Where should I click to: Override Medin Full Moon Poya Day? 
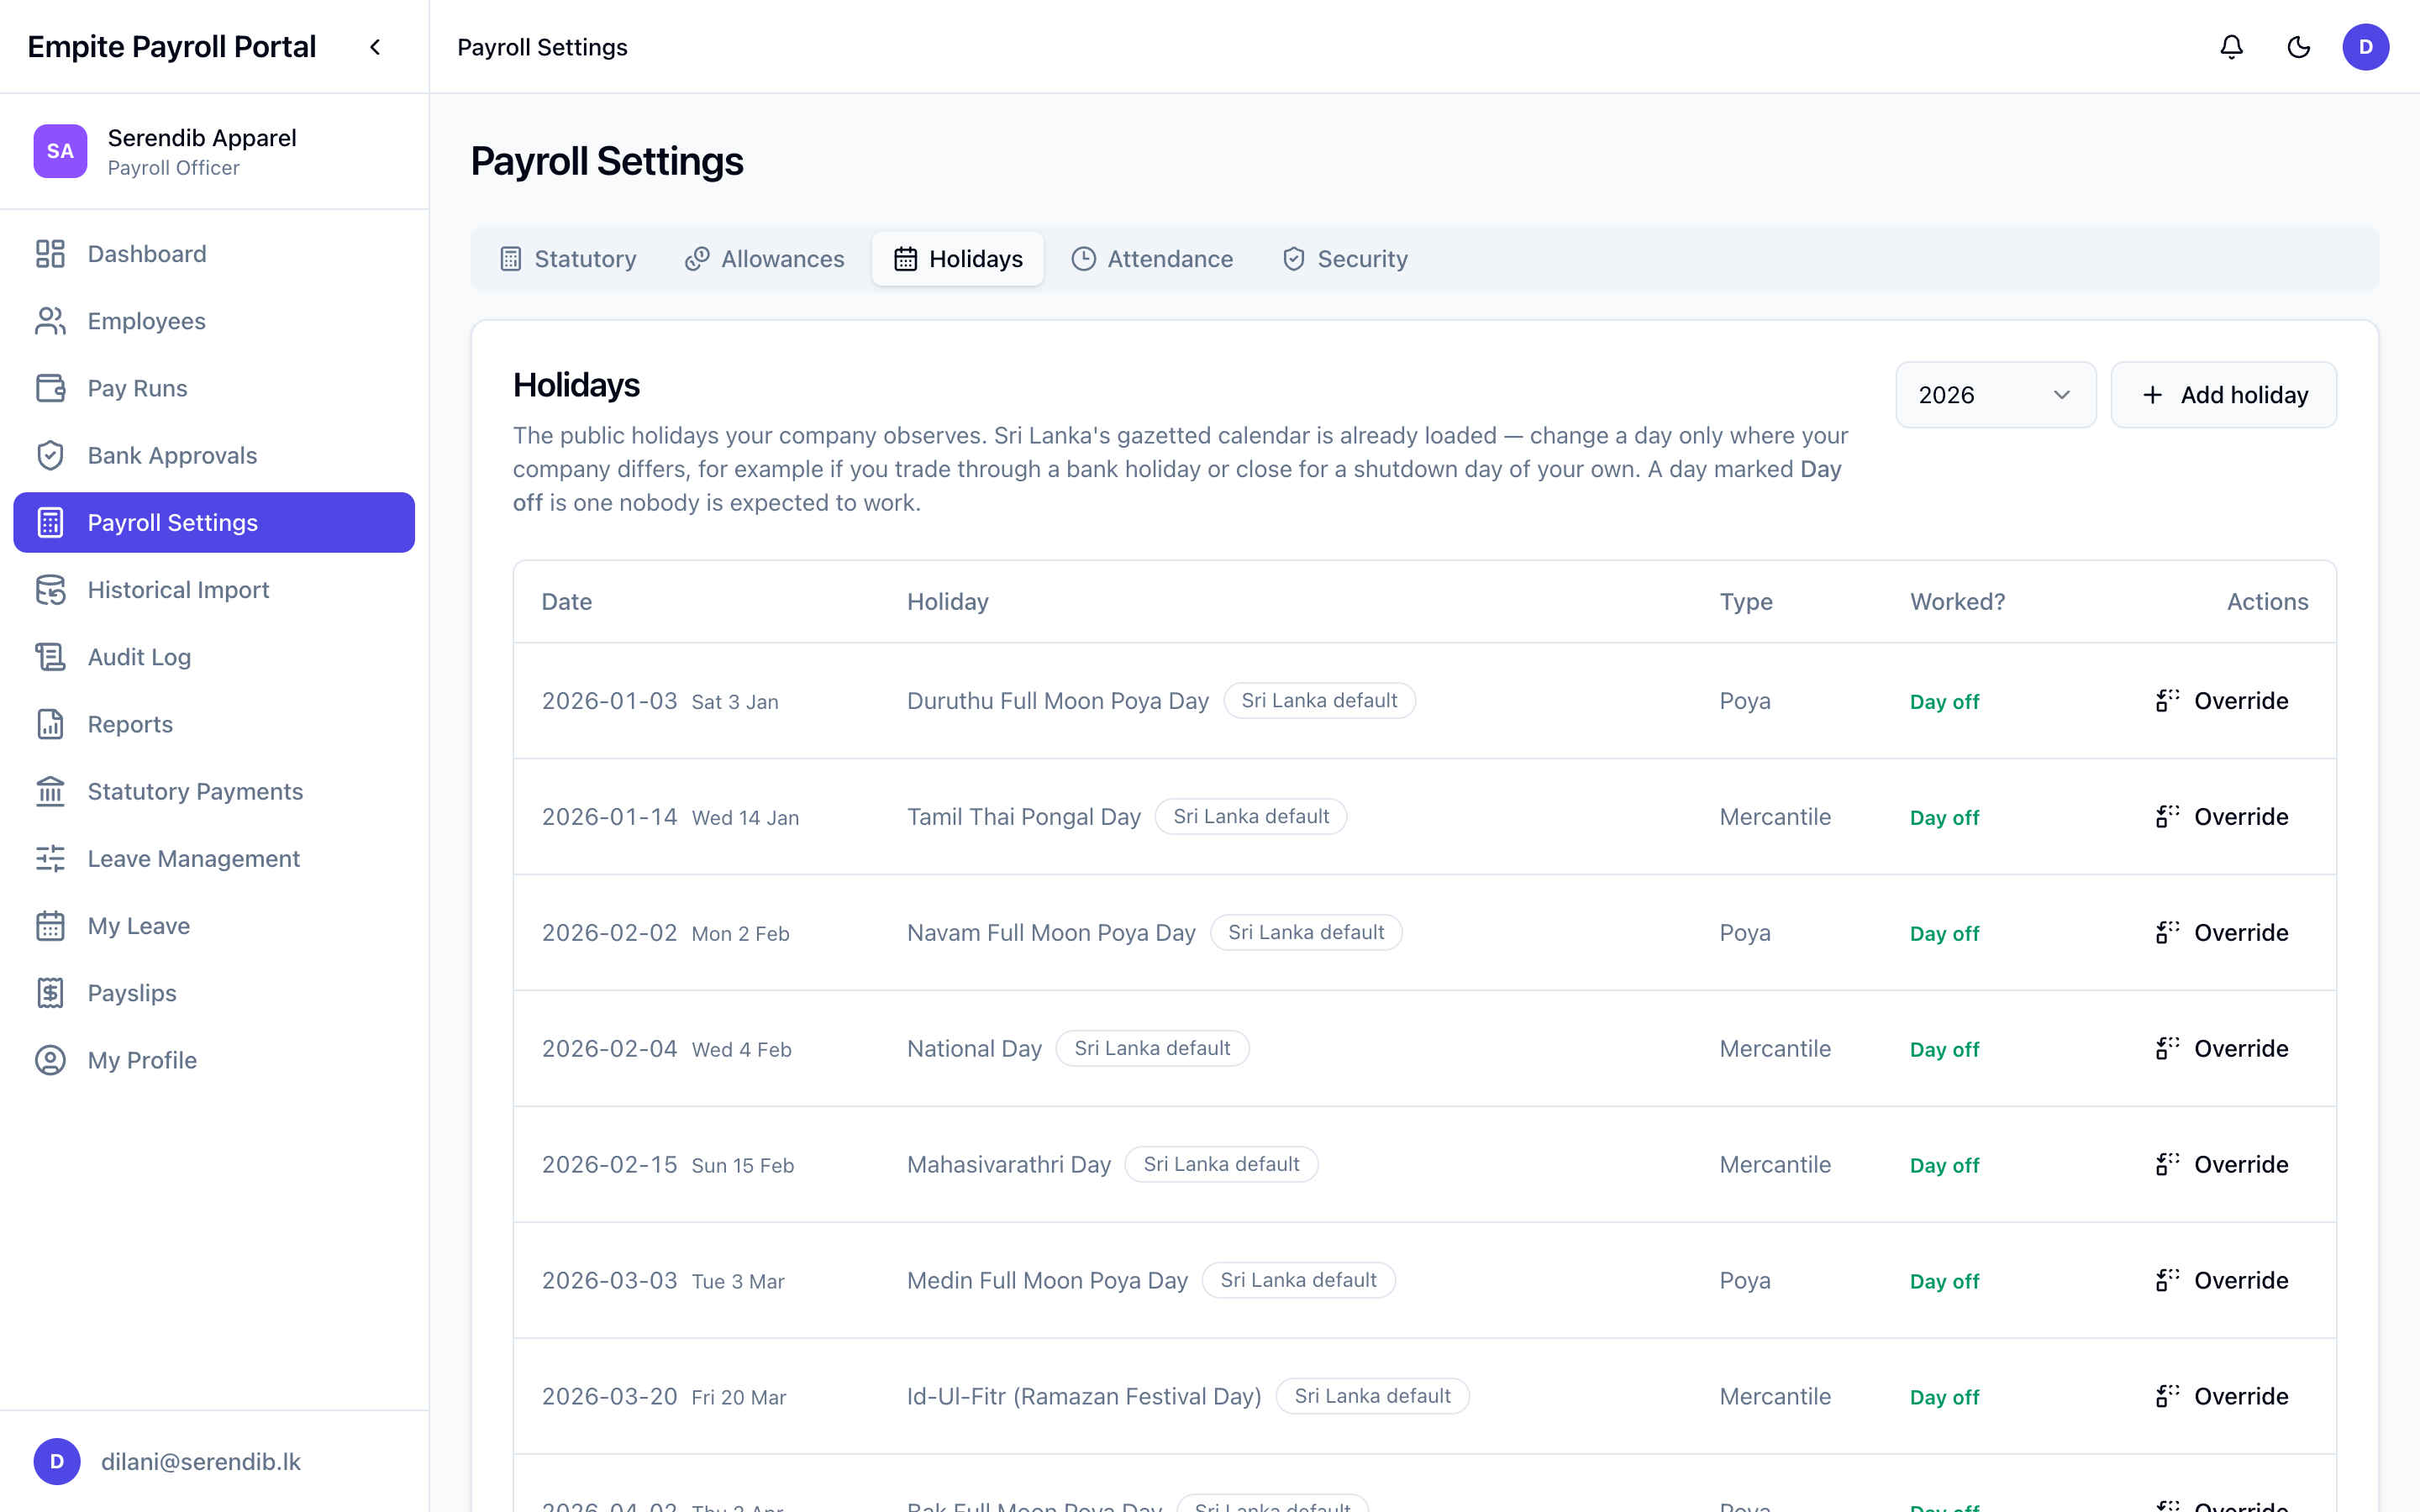[2222, 1281]
